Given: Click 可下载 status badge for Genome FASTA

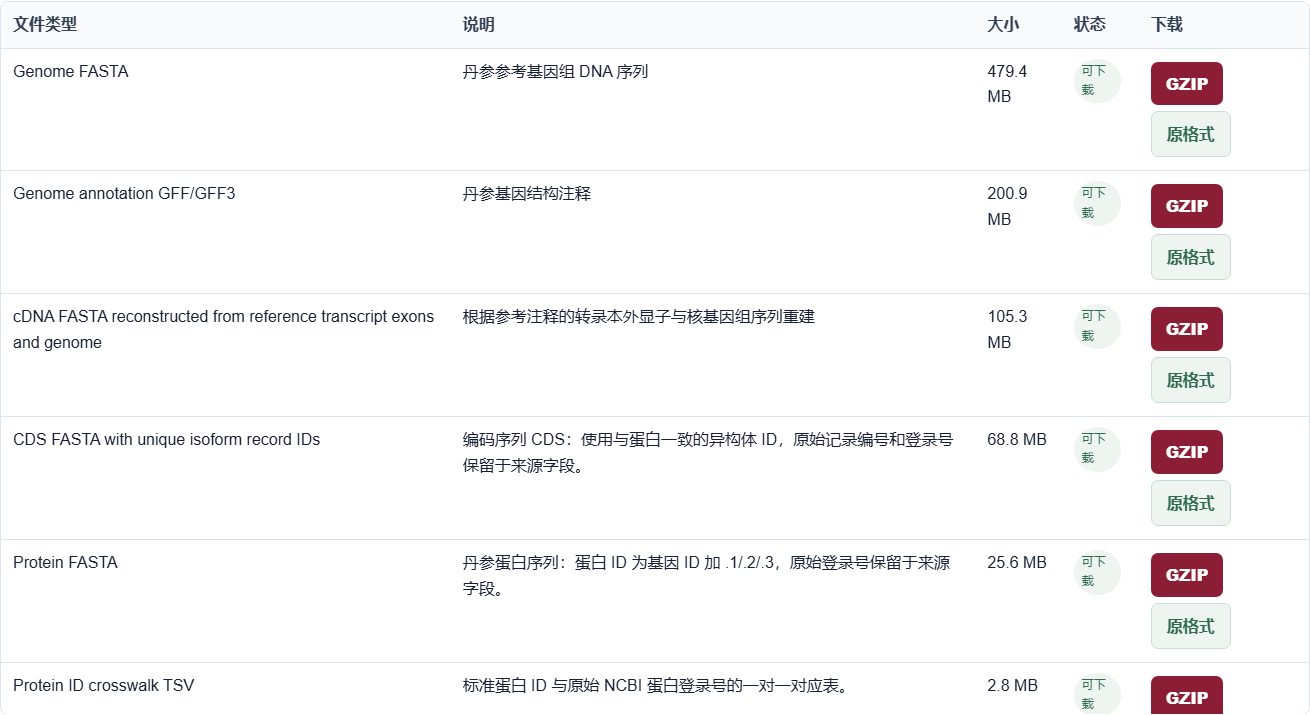Looking at the screenshot, I should tap(1097, 81).
